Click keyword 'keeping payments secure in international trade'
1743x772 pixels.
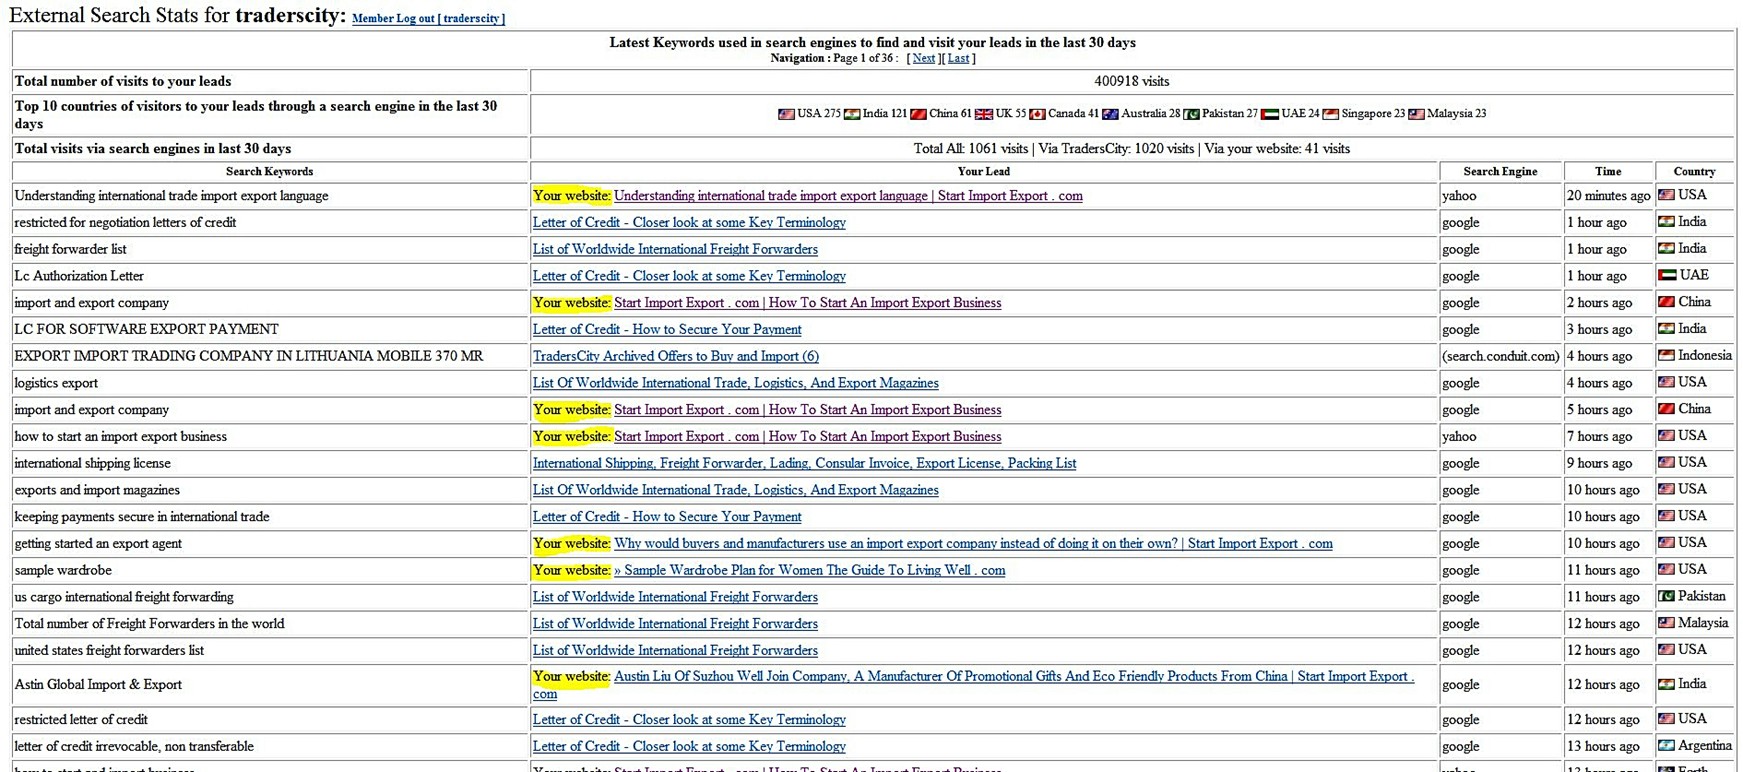coord(142,517)
